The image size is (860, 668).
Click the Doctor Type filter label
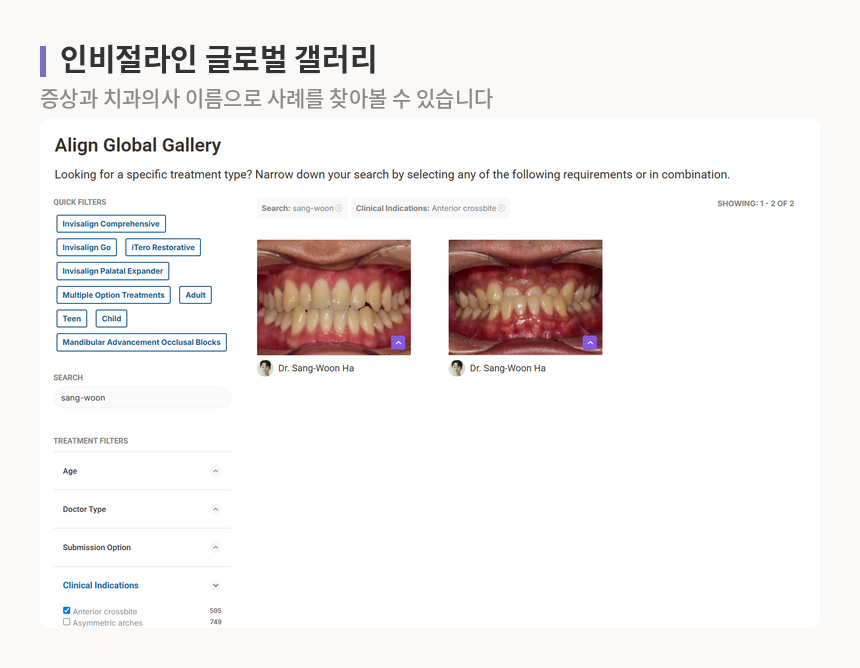(84, 510)
